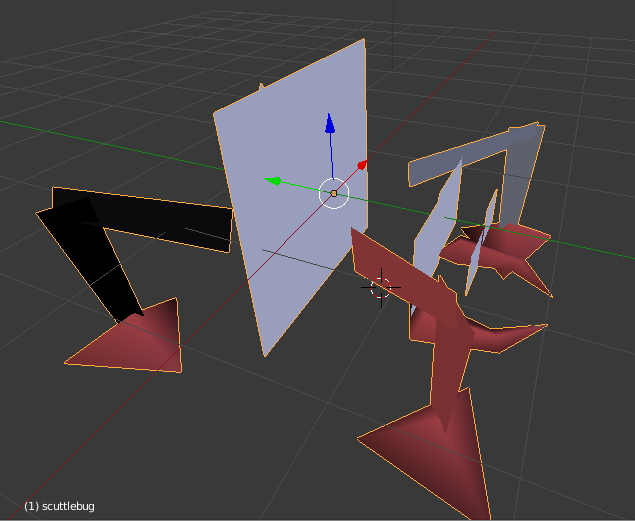Click the blue Z-axis gizmo arrow
This screenshot has height=521, width=635.
pyautogui.click(x=330, y=123)
